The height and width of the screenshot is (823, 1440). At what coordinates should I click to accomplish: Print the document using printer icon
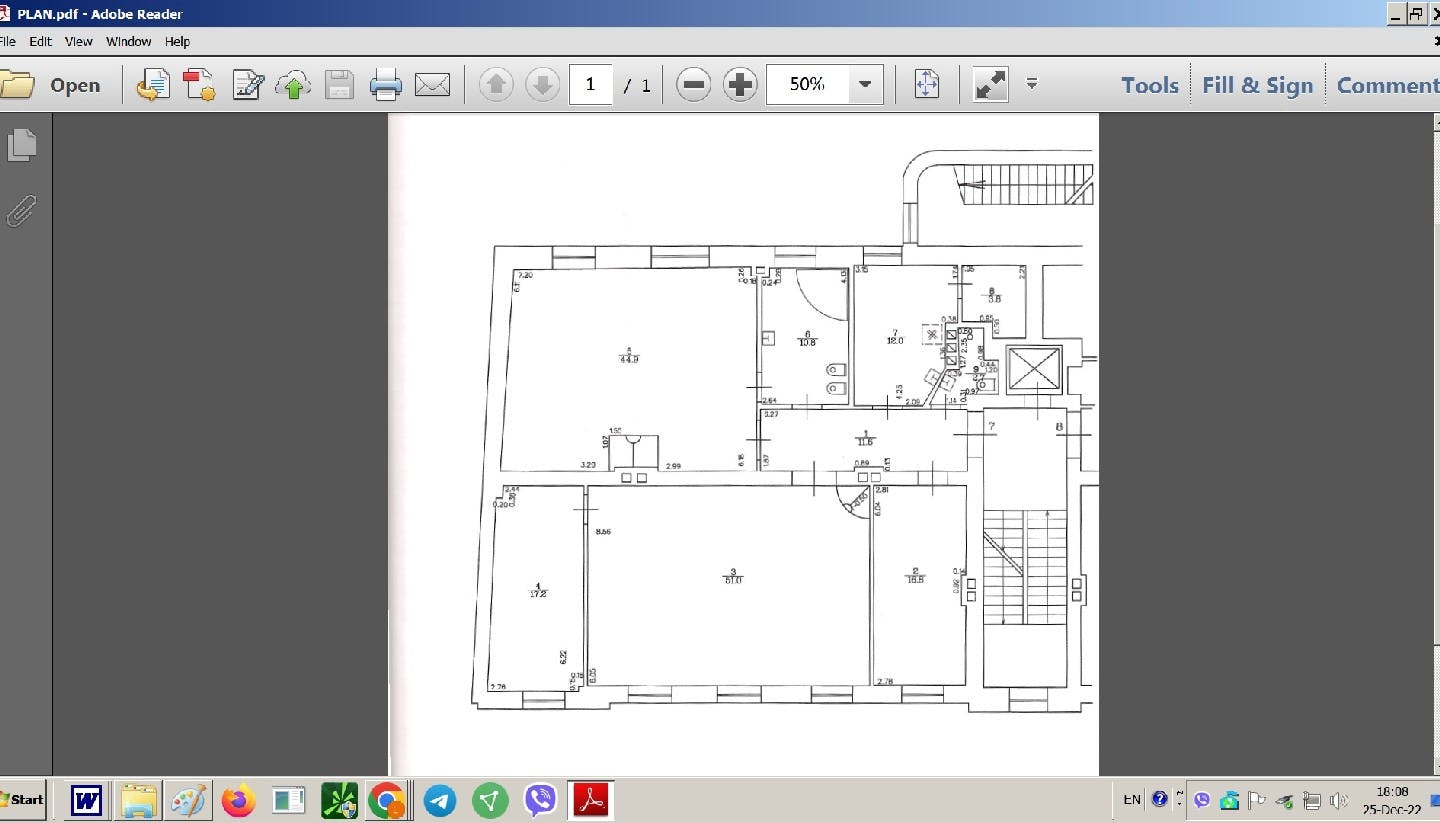(386, 85)
